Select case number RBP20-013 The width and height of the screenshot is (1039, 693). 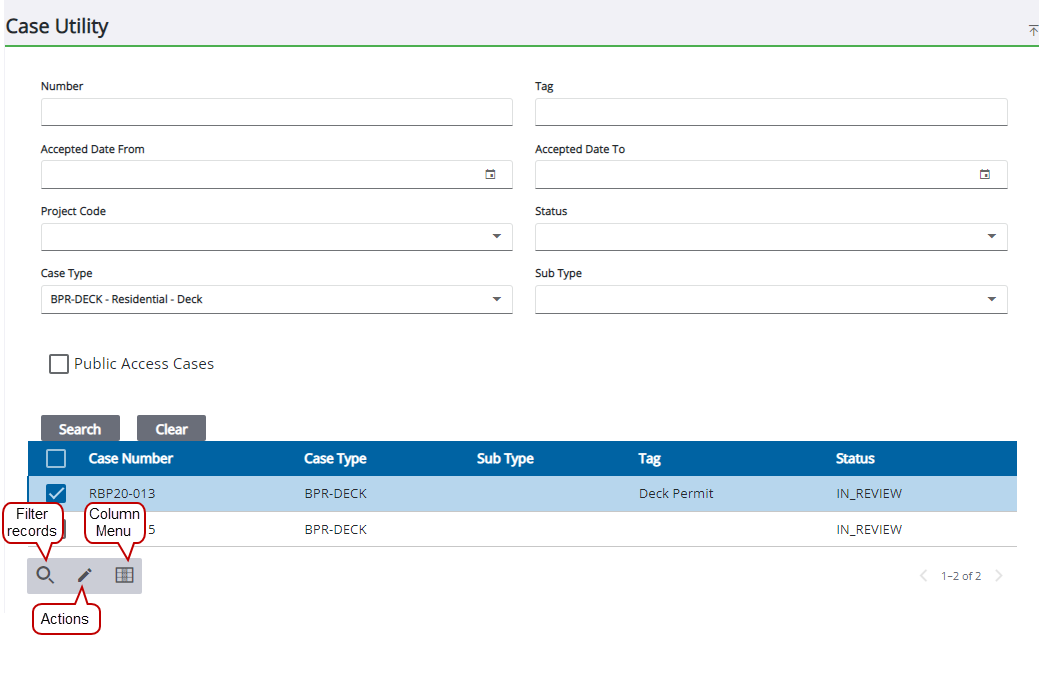coord(122,494)
